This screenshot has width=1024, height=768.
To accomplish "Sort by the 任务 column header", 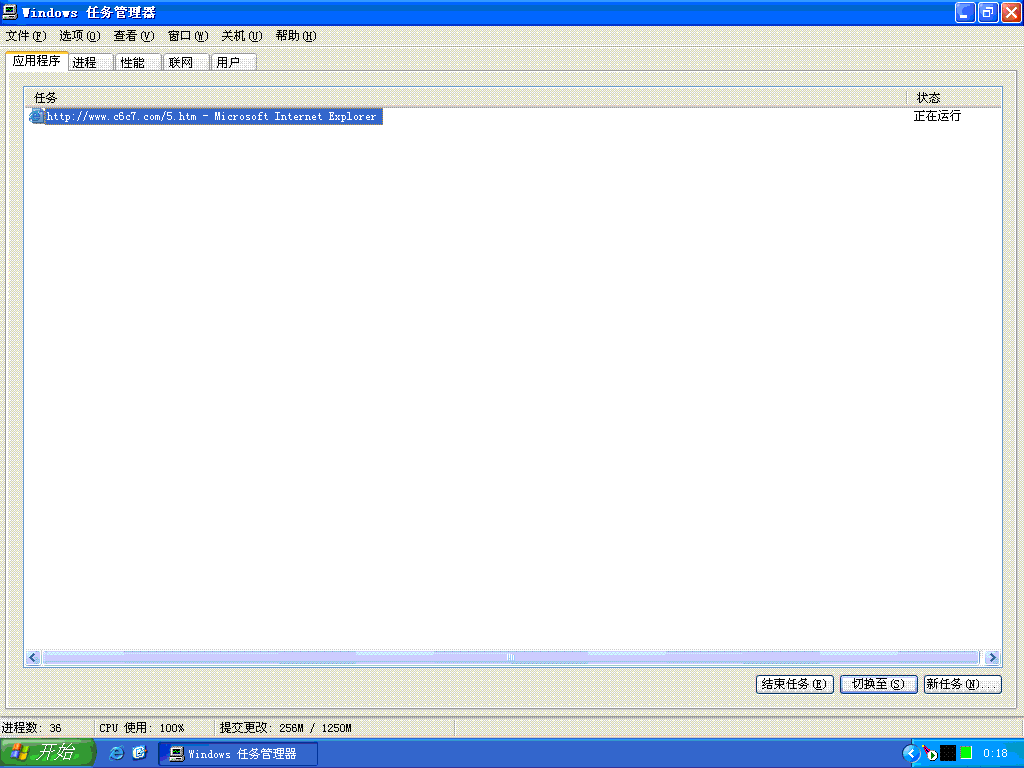I will 466,98.
